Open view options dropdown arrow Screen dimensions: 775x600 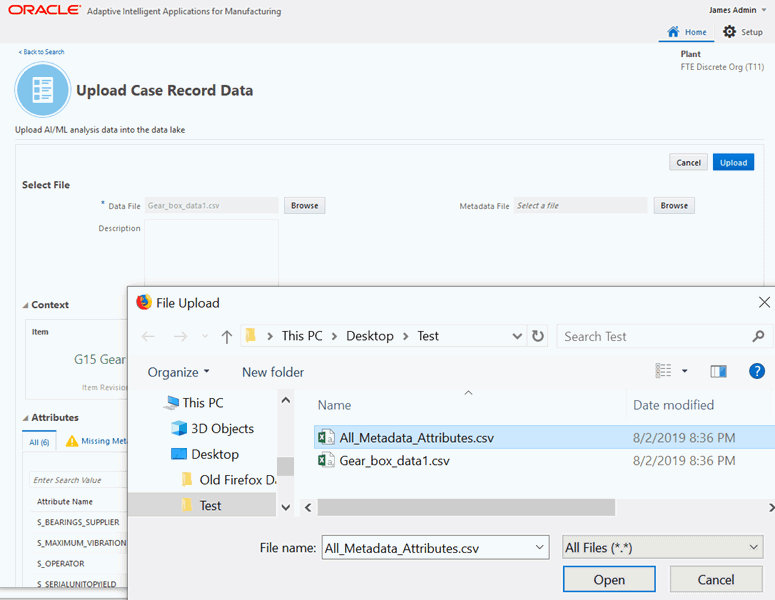[685, 371]
